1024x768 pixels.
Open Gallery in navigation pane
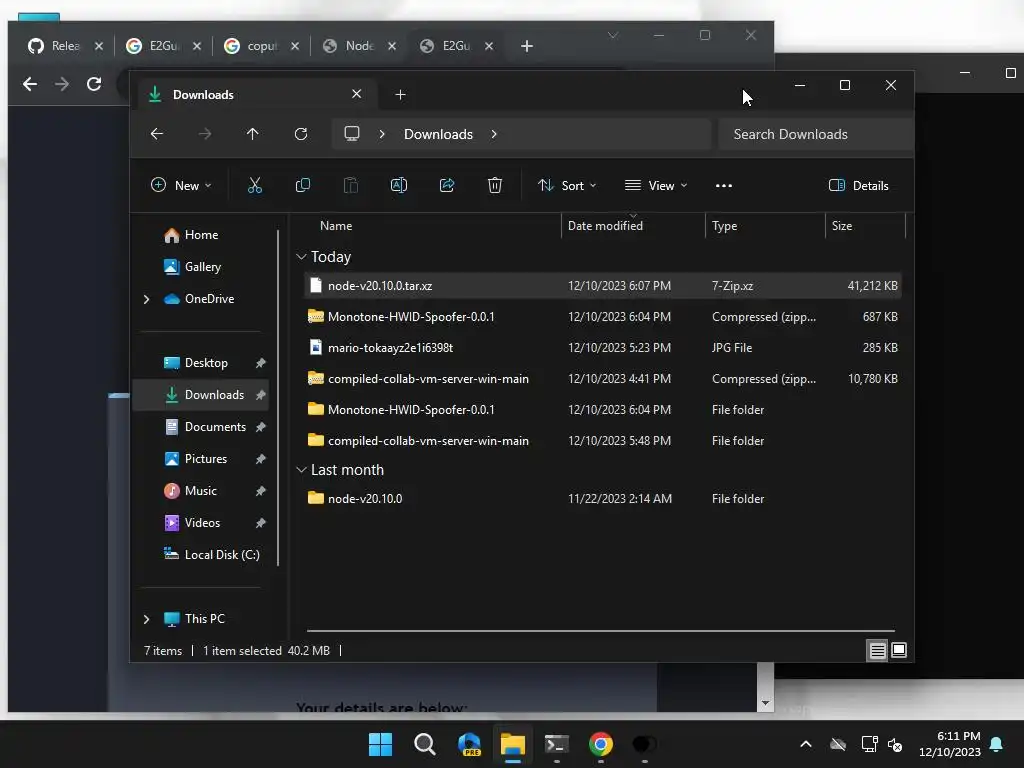(202, 266)
